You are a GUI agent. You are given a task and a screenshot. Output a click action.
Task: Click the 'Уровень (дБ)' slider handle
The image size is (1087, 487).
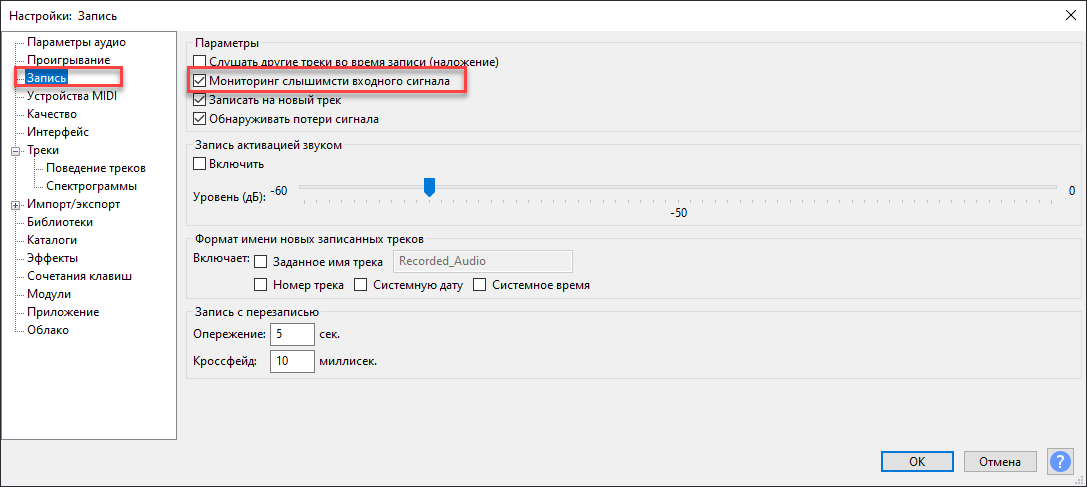[430, 187]
